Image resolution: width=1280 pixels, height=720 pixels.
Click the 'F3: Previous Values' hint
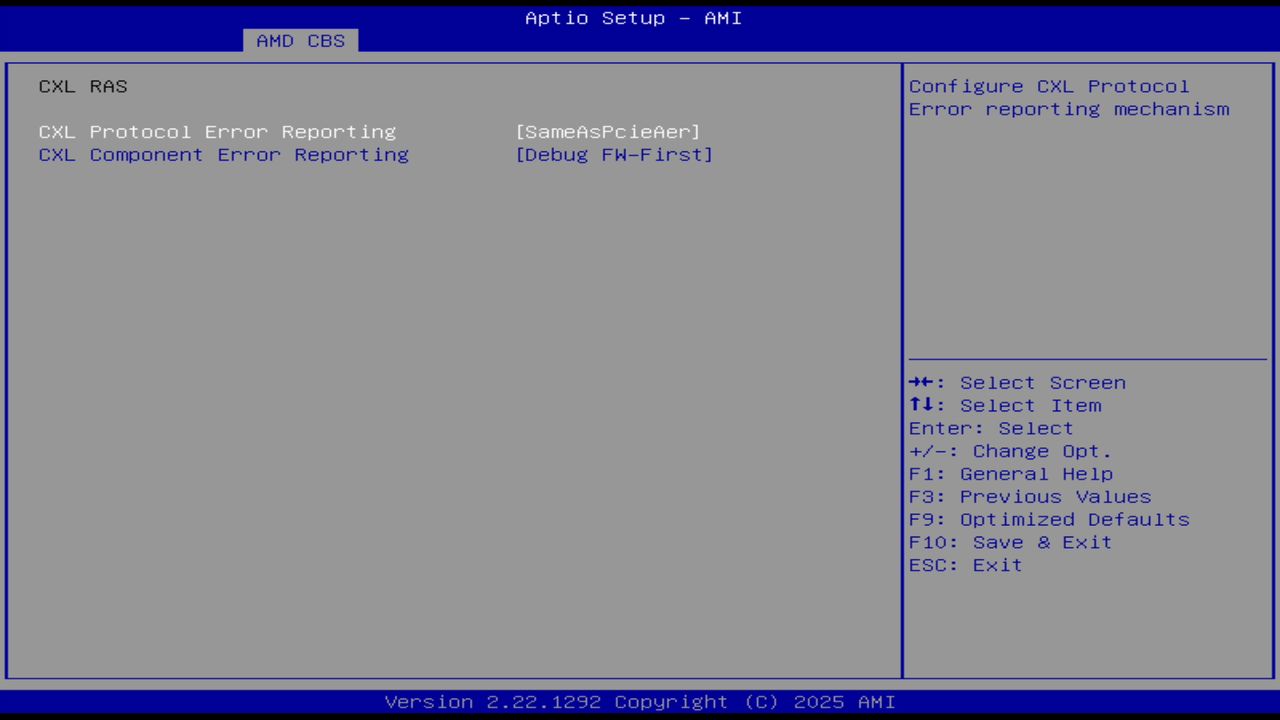(x=1030, y=498)
